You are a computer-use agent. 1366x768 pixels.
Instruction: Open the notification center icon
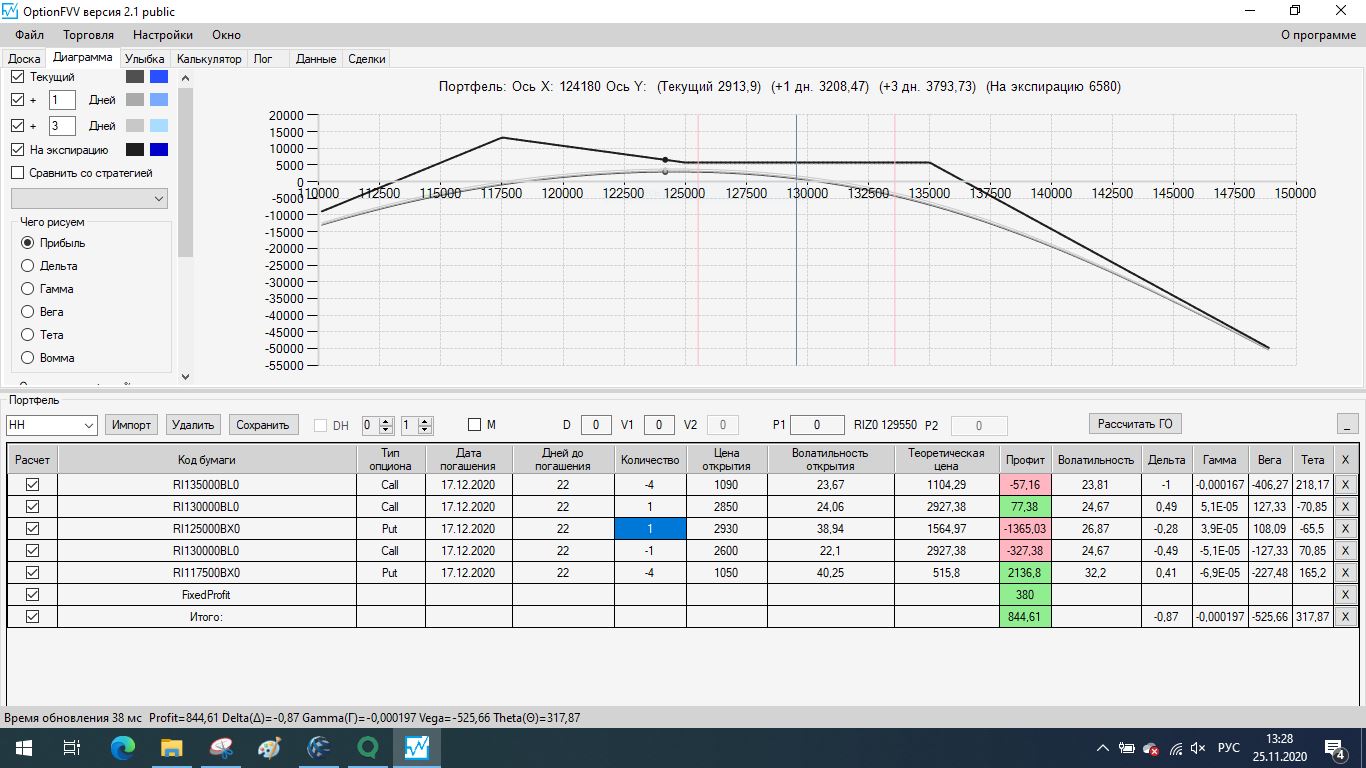(x=1334, y=747)
